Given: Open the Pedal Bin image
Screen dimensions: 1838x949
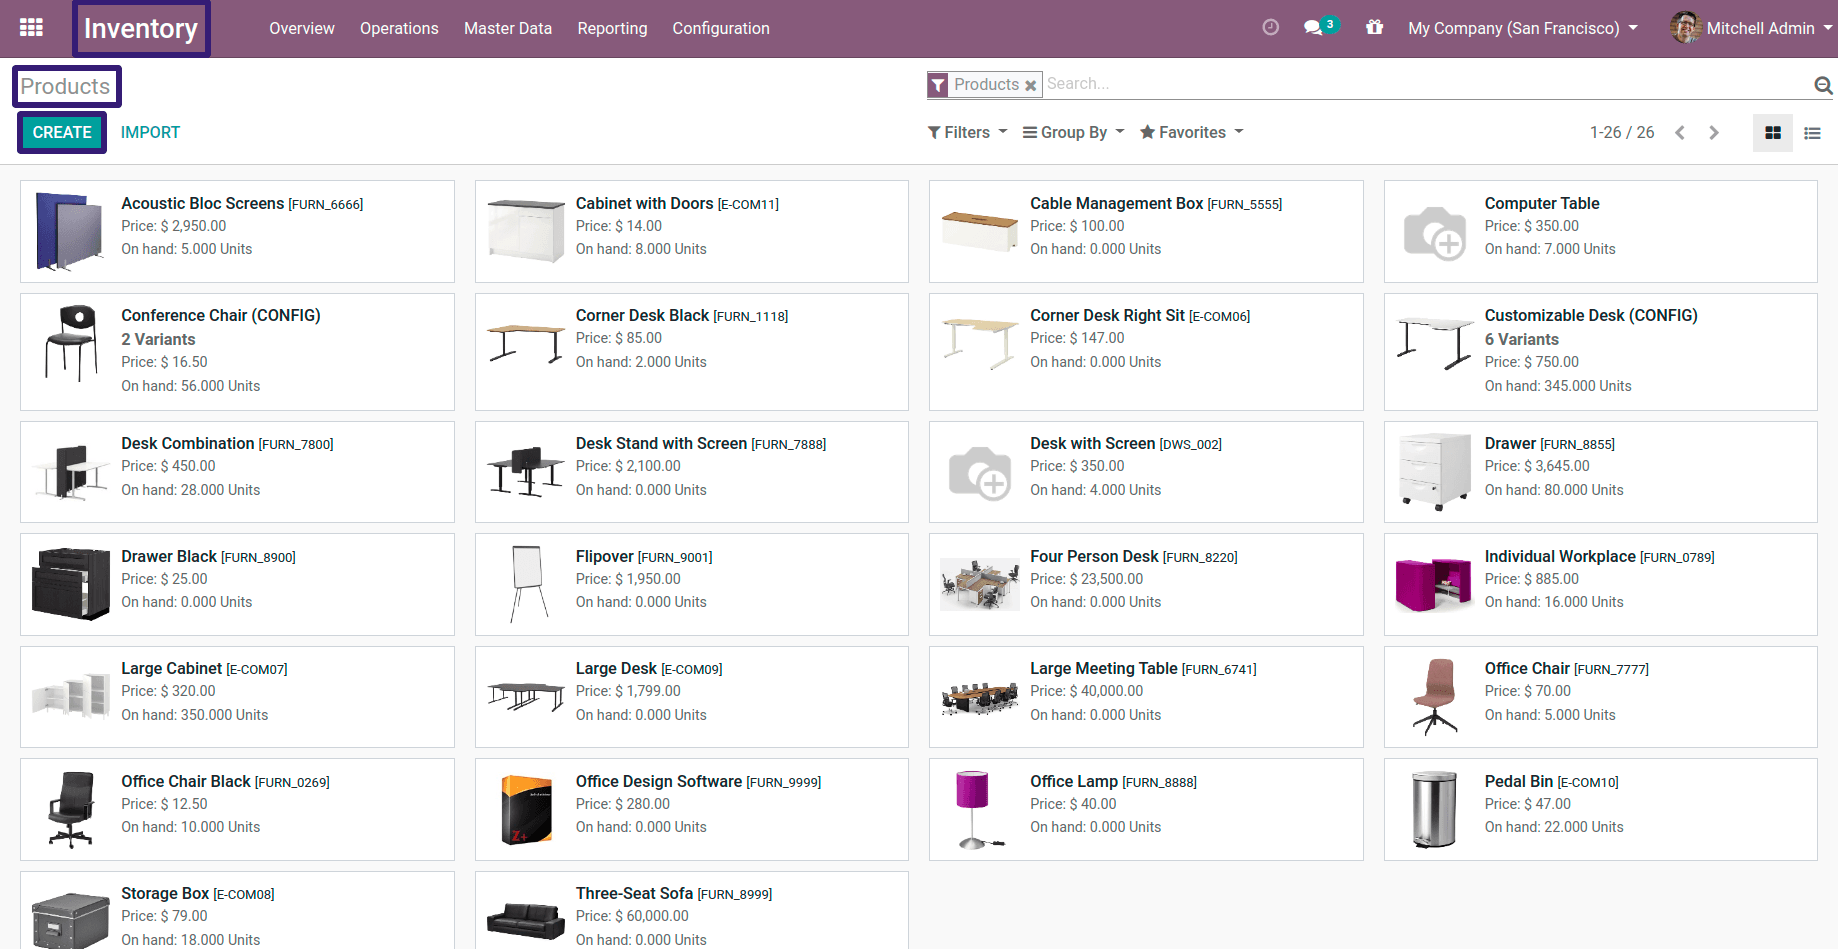Looking at the screenshot, I should (x=1435, y=809).
